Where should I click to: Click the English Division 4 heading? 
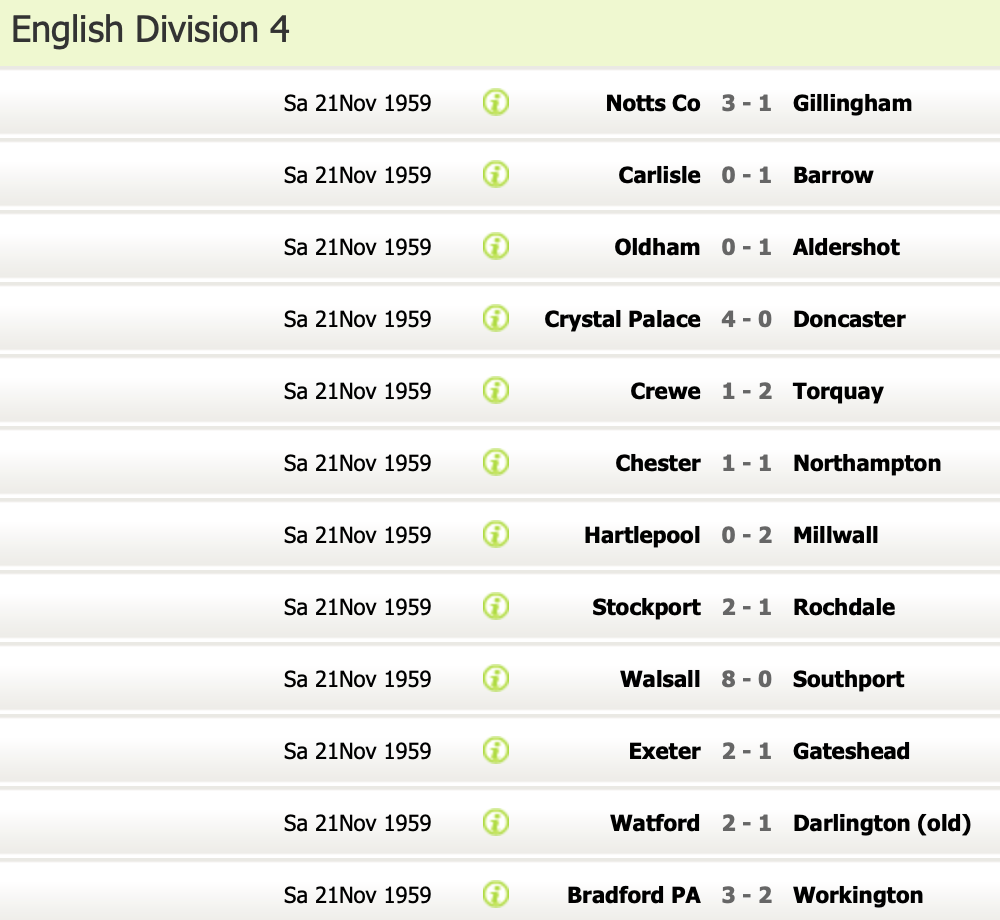(x=150, y=30)
